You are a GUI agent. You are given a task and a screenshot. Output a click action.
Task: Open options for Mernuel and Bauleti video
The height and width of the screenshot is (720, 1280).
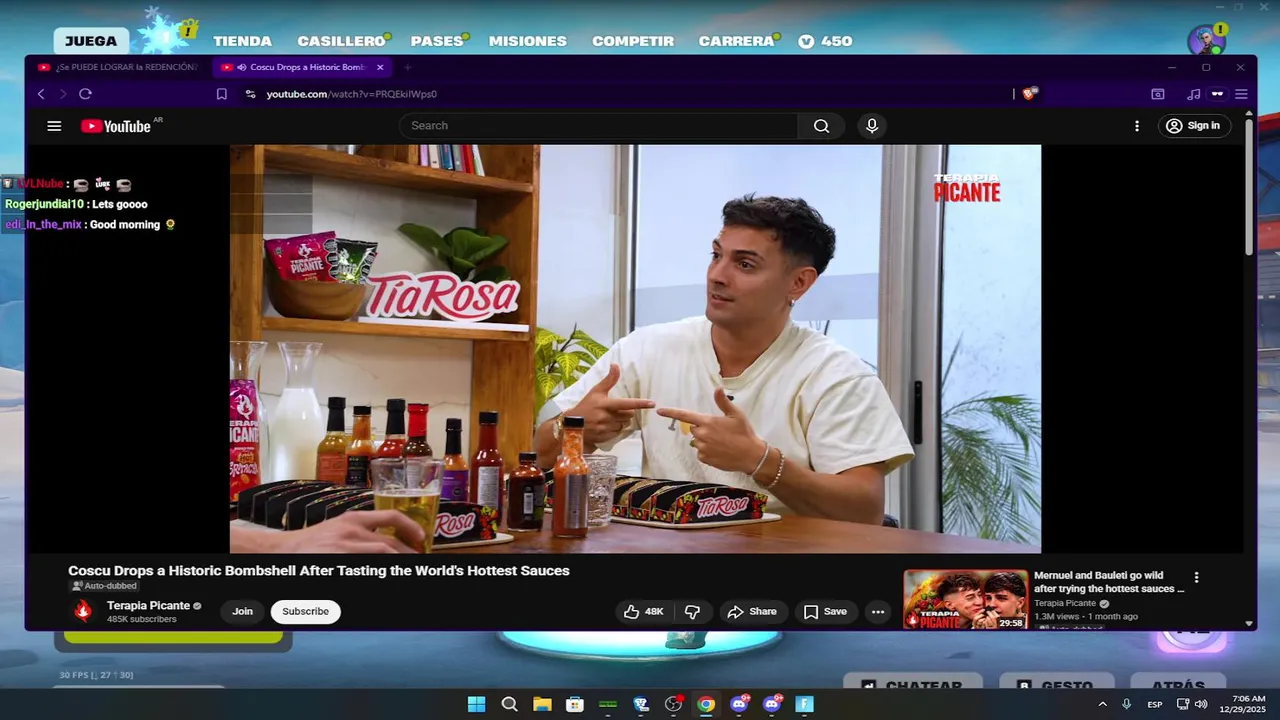tap(1196, 577)
